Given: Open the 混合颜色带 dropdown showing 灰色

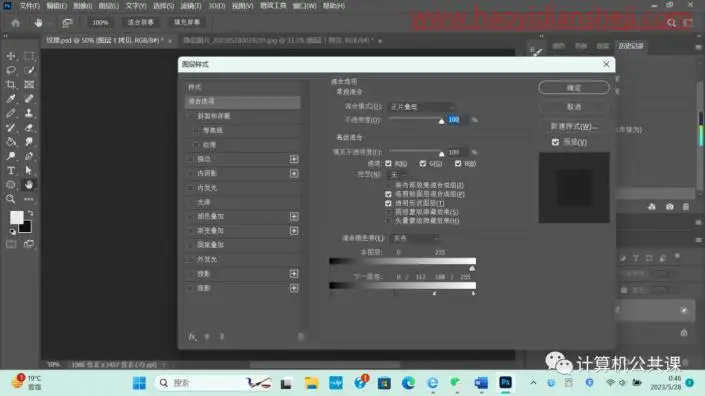Looking at the screenshot, I should pos(415,238).
